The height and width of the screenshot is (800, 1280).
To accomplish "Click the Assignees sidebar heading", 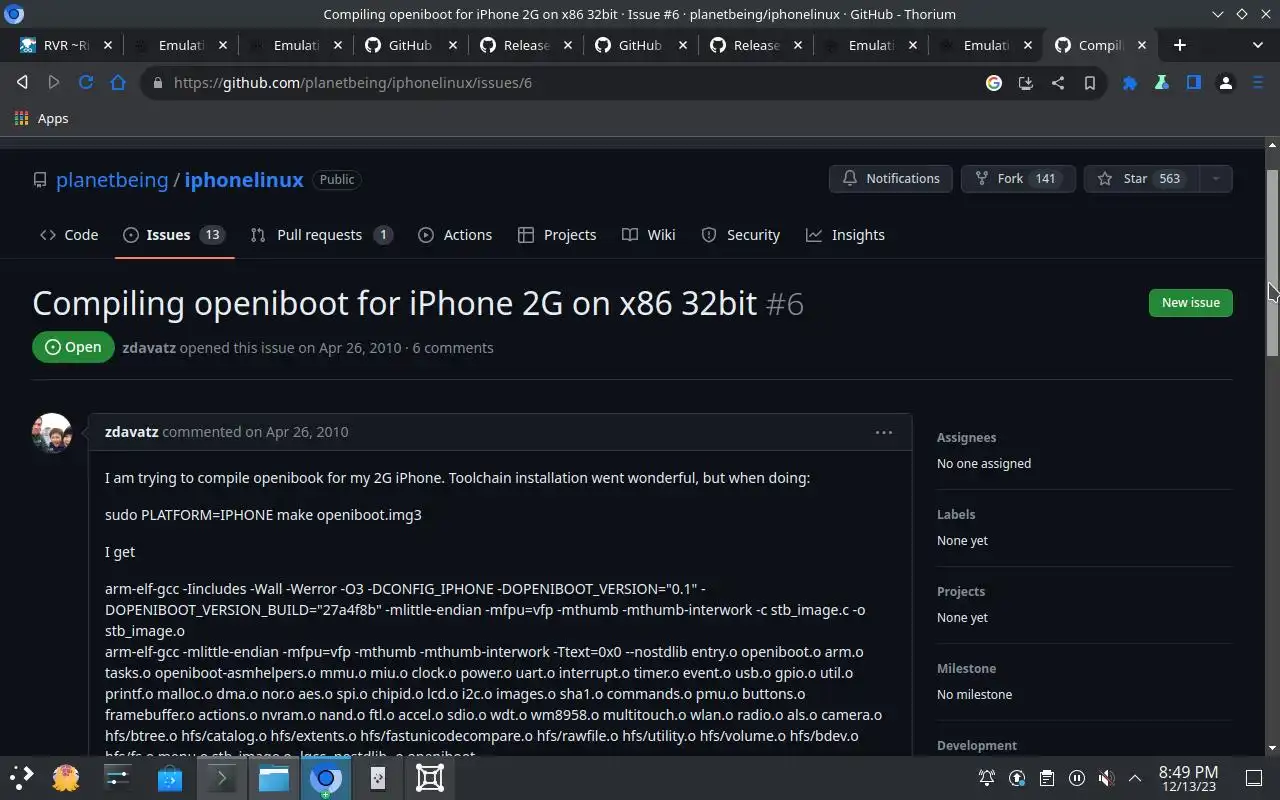I will point(966,437).
